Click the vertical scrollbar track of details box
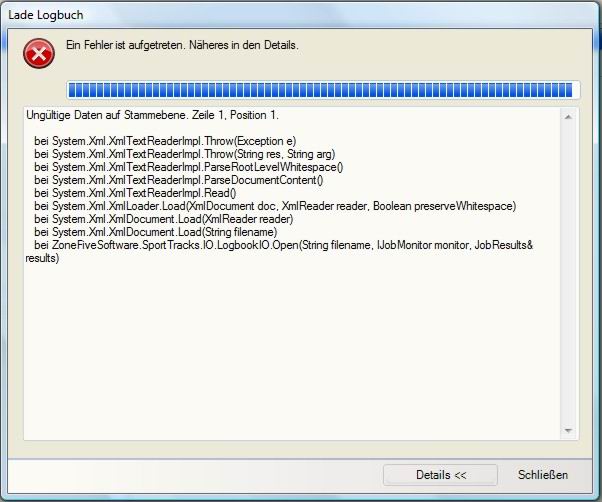The image size is (602, 502). click(569, 270)
